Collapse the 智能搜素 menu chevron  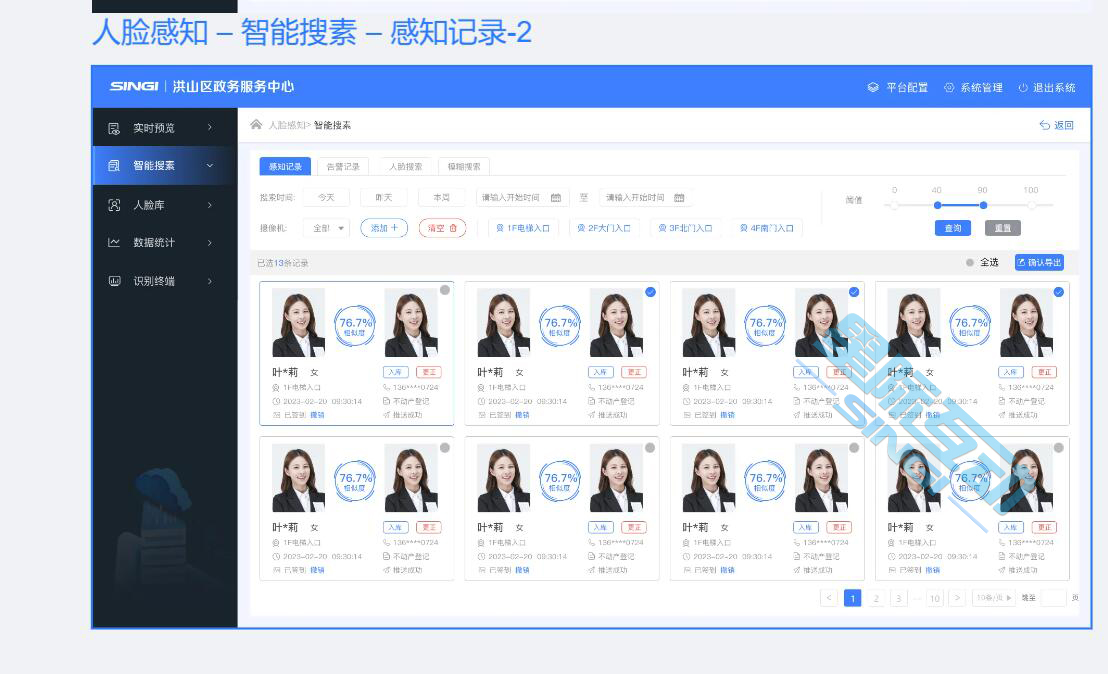coord(210,165)
